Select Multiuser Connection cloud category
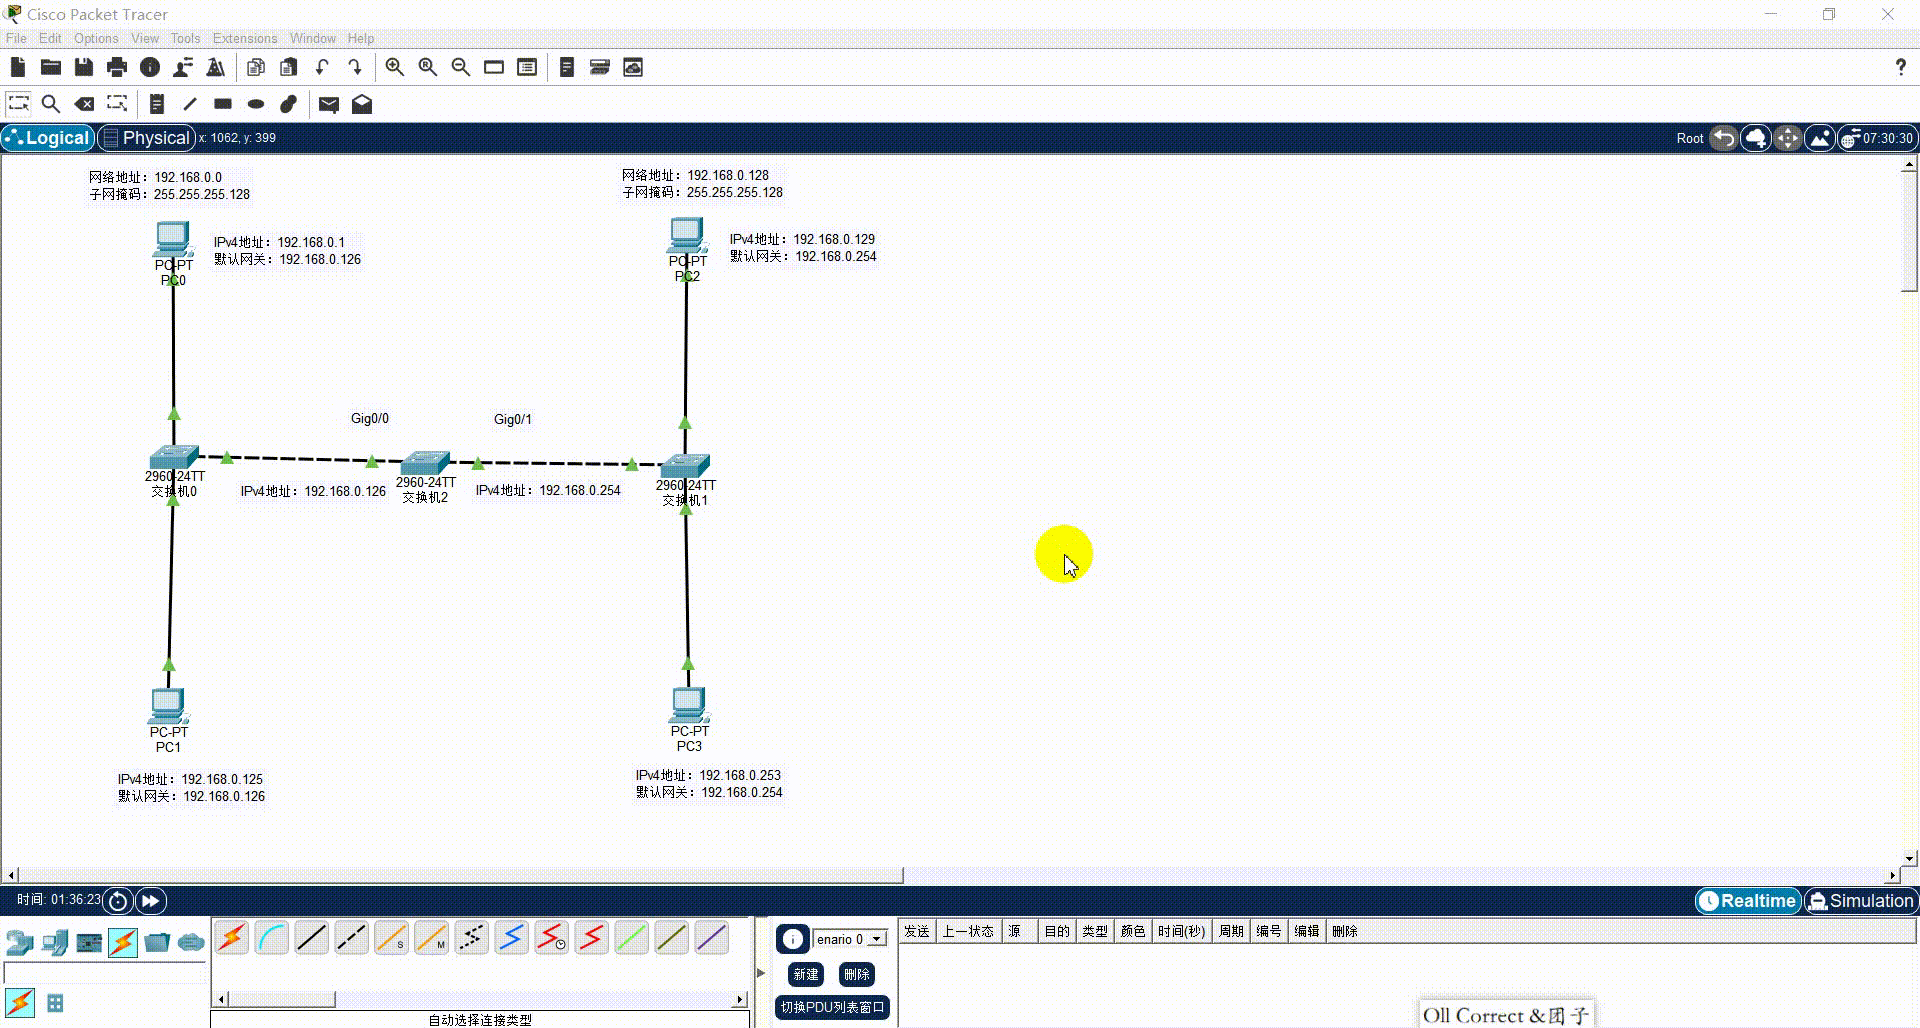This screenshot has height=1028, width=1920. pyautogui.click(x=191, y=942)
